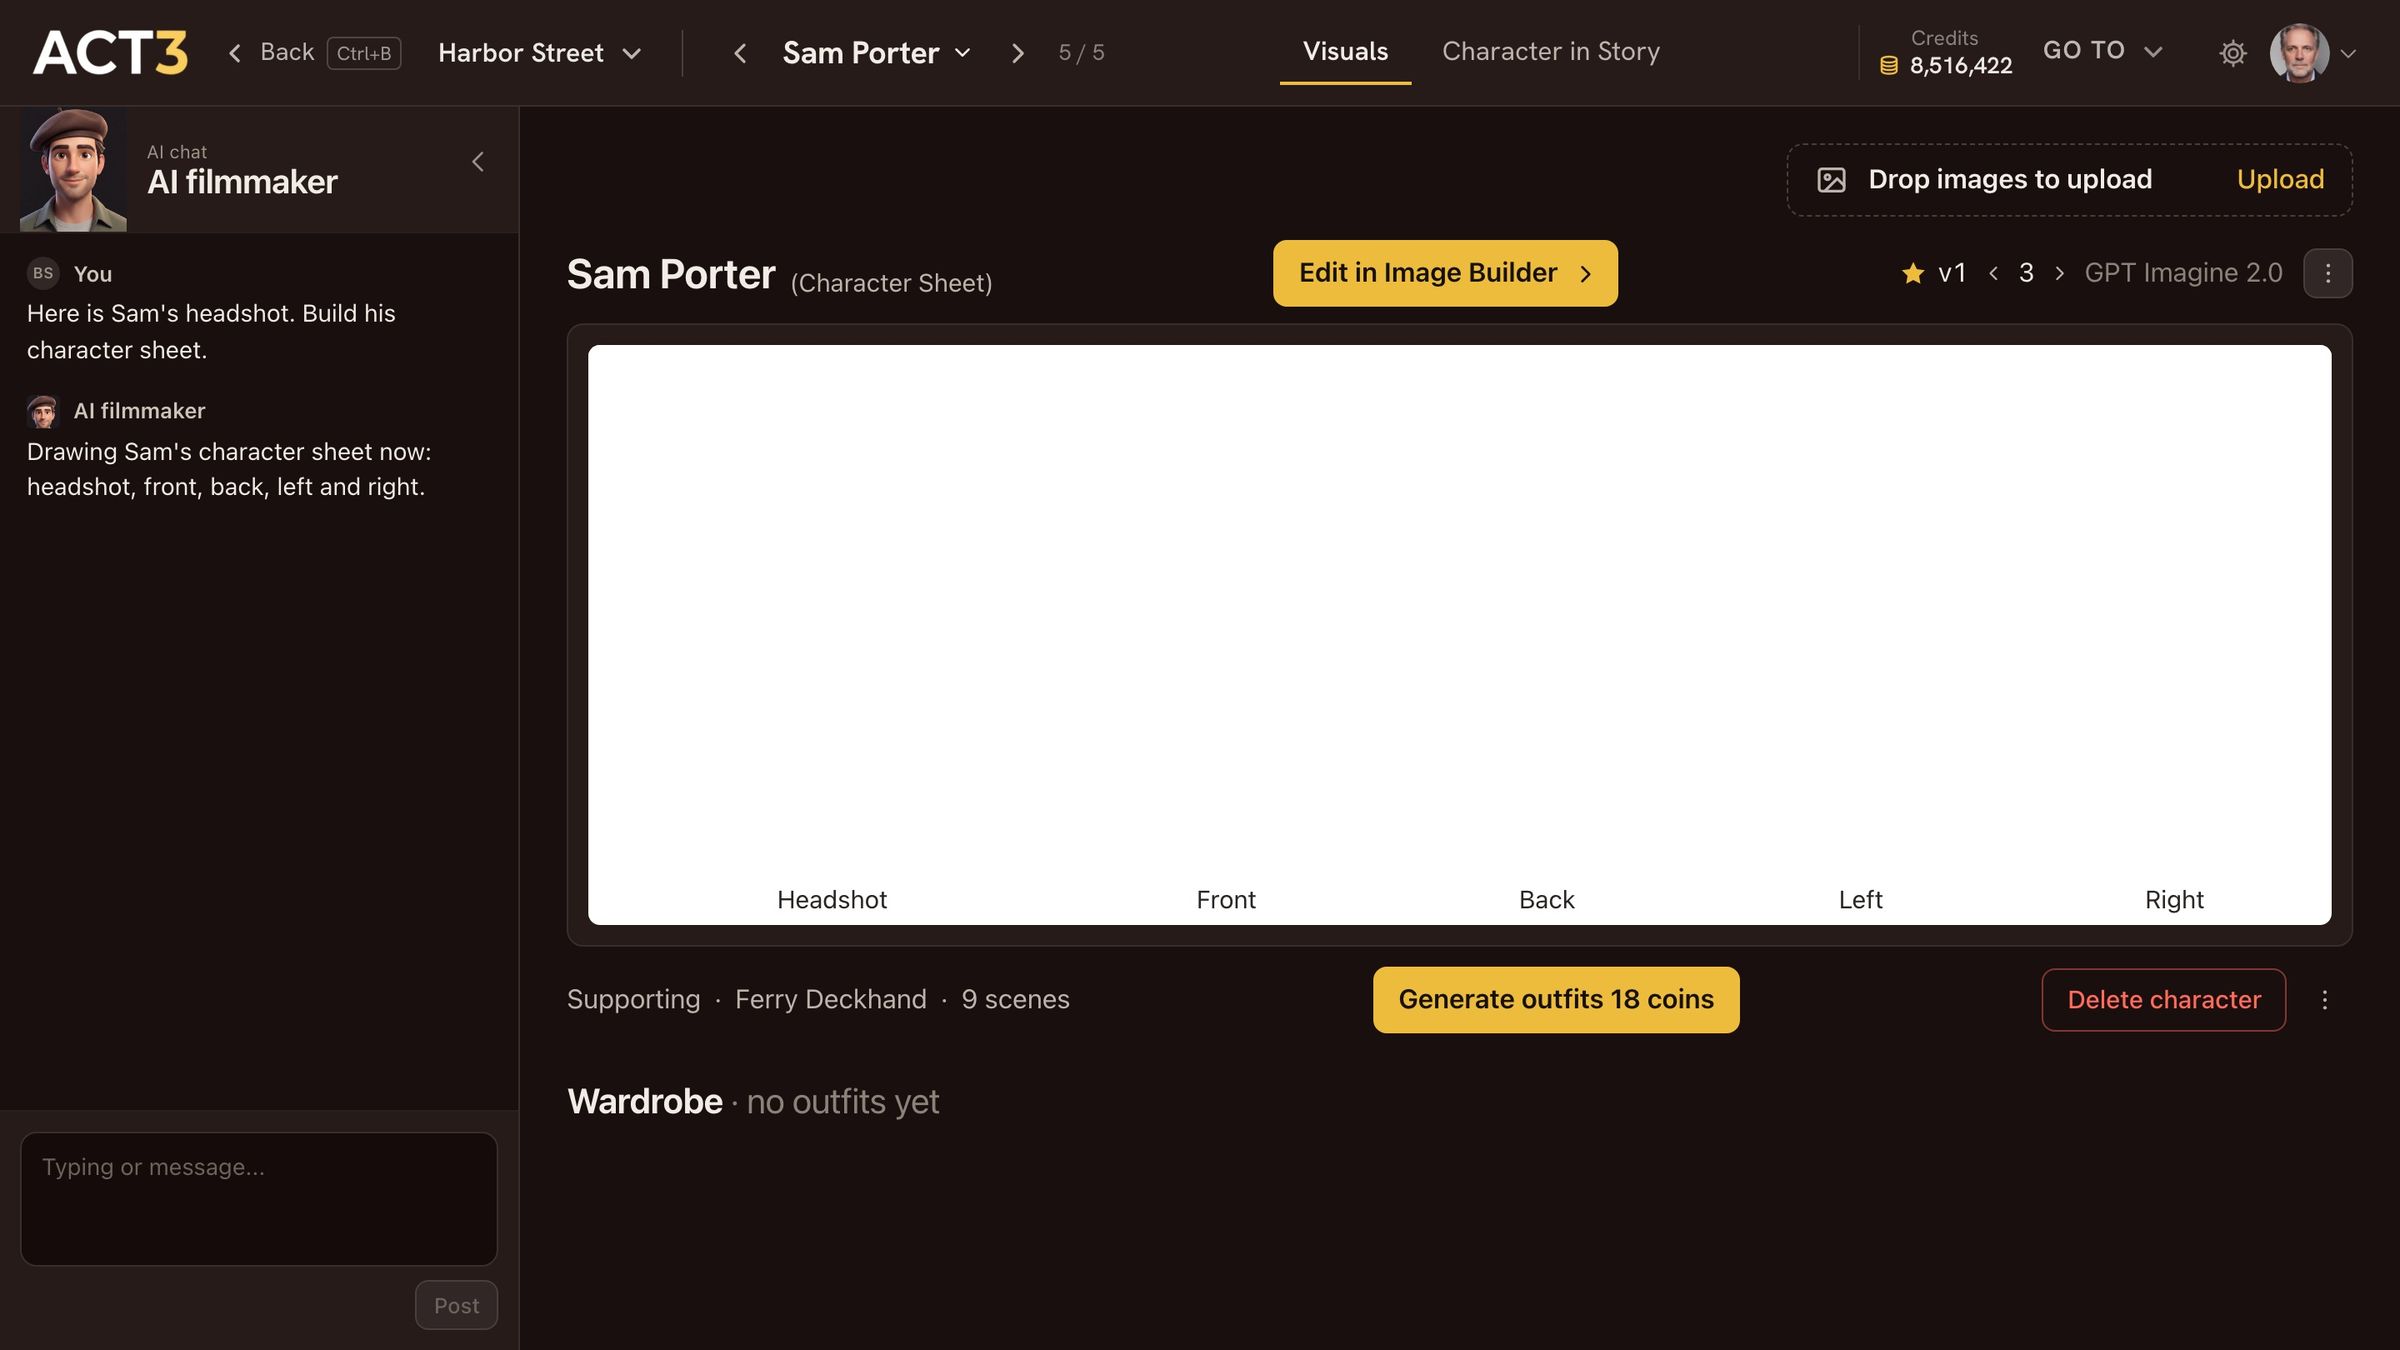Click the 'Right' label on sheet
The width and height of the screenshot is (2400, 1350).
(x=2174, y=900)
